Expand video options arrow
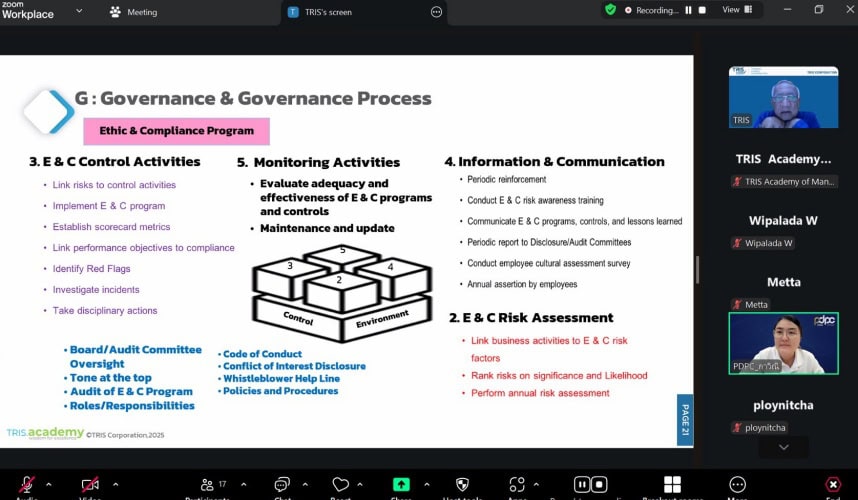Screen dimensions: 858x500 pyautogui.click(x=114, y=484)
